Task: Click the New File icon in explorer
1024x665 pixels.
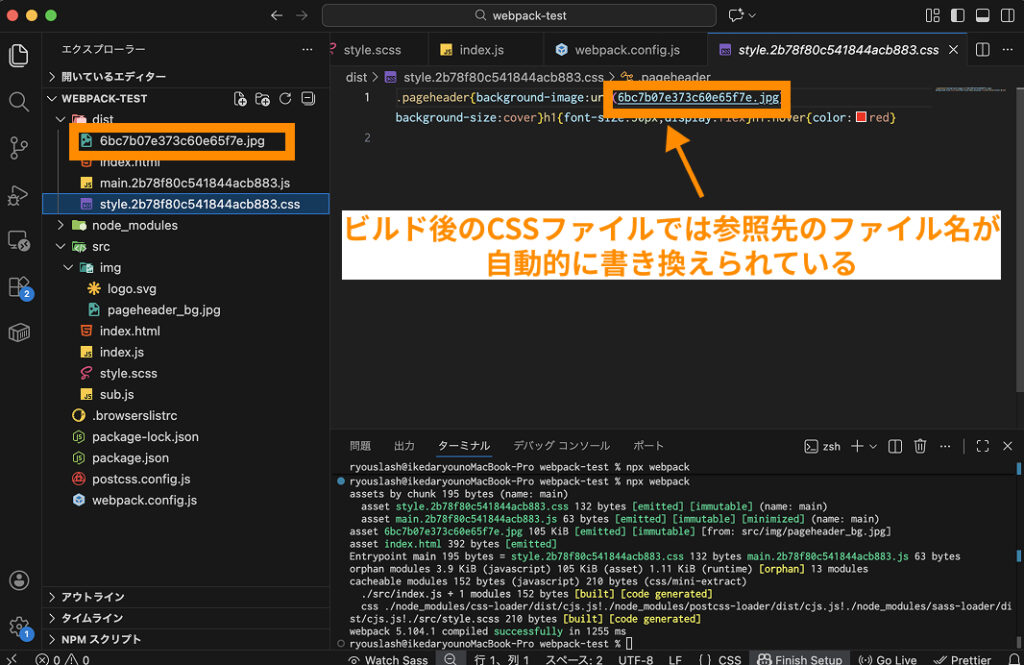Action: [x=240, y=98]
